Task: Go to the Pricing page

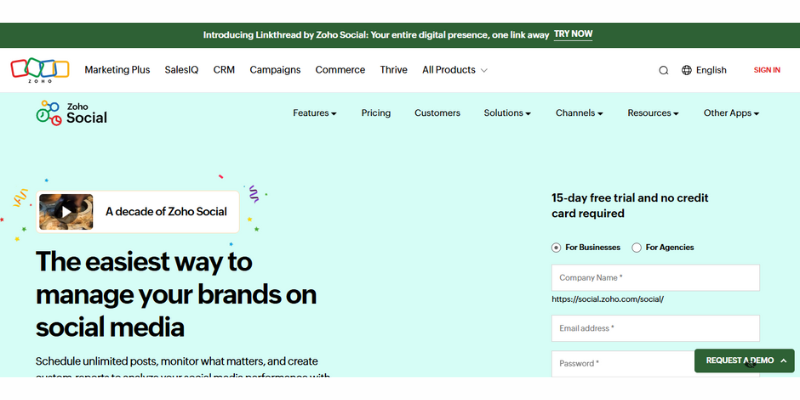Action: pyautogui.click(x=376, y=113)
